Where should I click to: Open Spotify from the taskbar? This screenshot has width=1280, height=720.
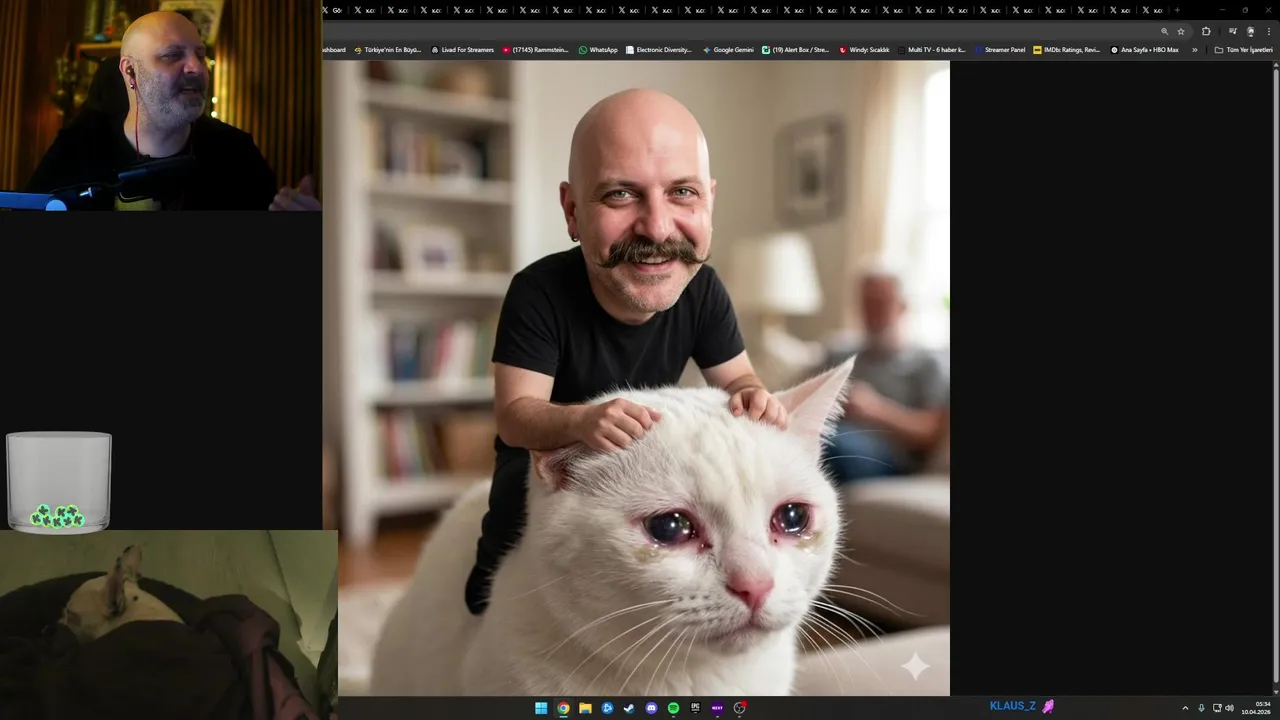coord(673,708)
